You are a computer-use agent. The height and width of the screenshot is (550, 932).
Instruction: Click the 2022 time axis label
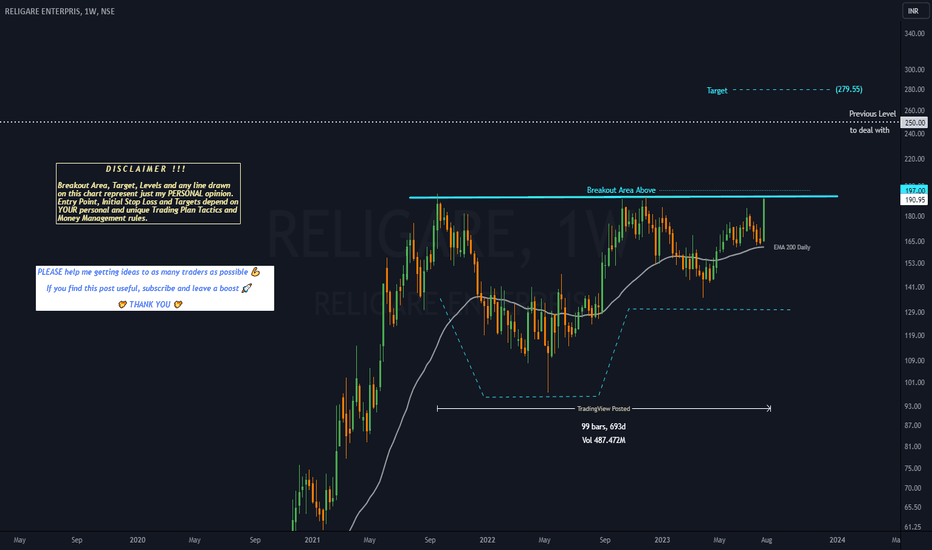487,540
